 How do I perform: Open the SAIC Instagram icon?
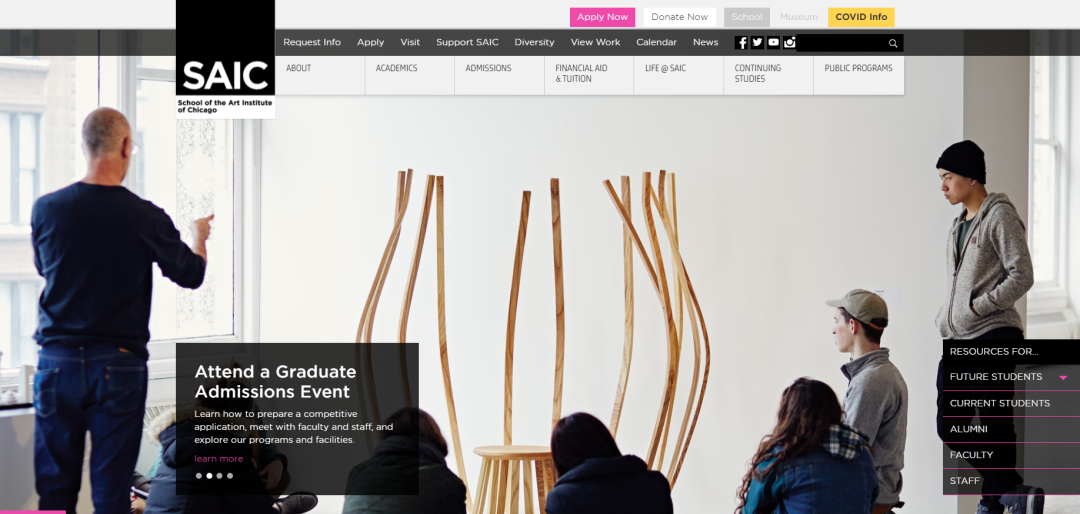pos(789,43)
